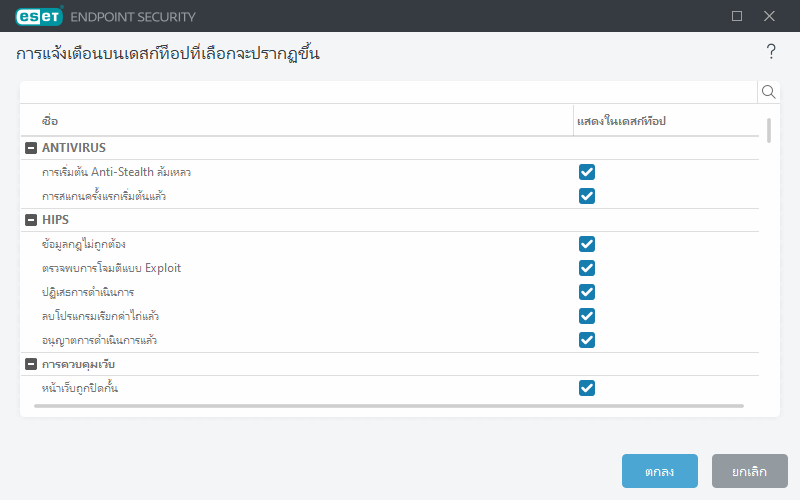Select row การสแกนครั้งแรกเริ่มต้นแล้ว

click(390, 196)
